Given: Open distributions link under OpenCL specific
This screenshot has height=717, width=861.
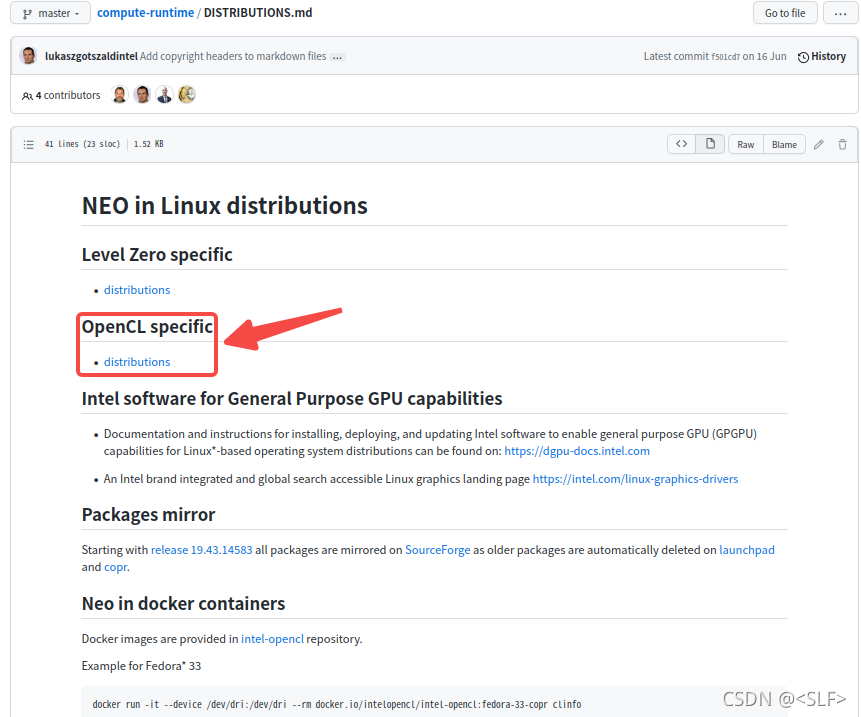Looking at the screenshot, I should [137, 362].
